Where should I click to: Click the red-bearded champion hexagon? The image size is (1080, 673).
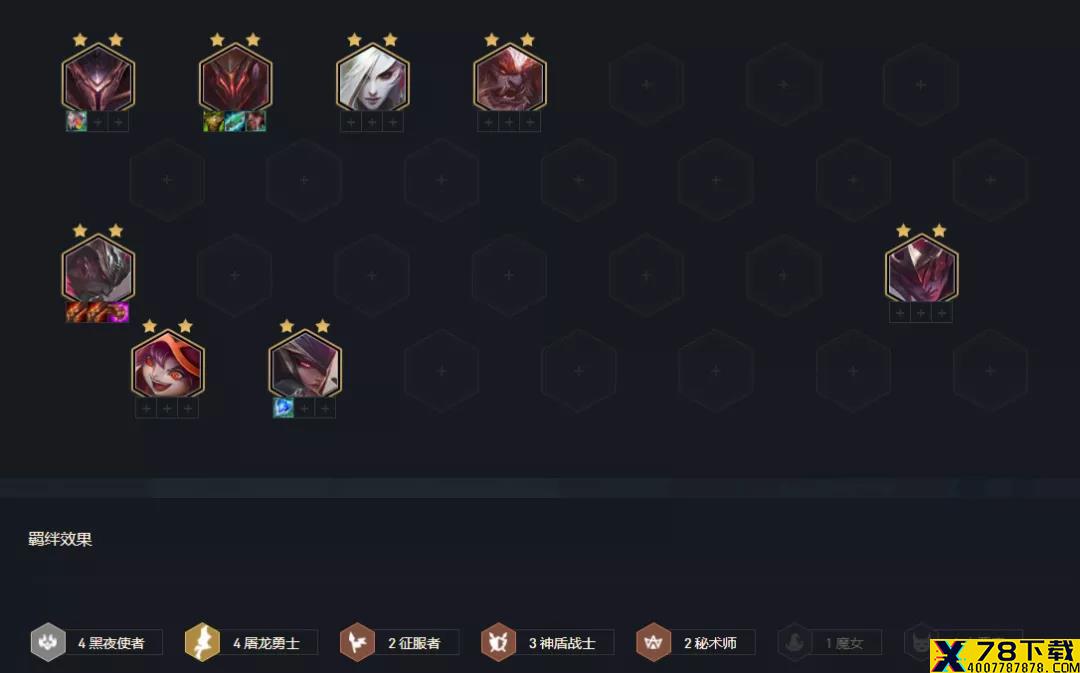pos(510,77)
